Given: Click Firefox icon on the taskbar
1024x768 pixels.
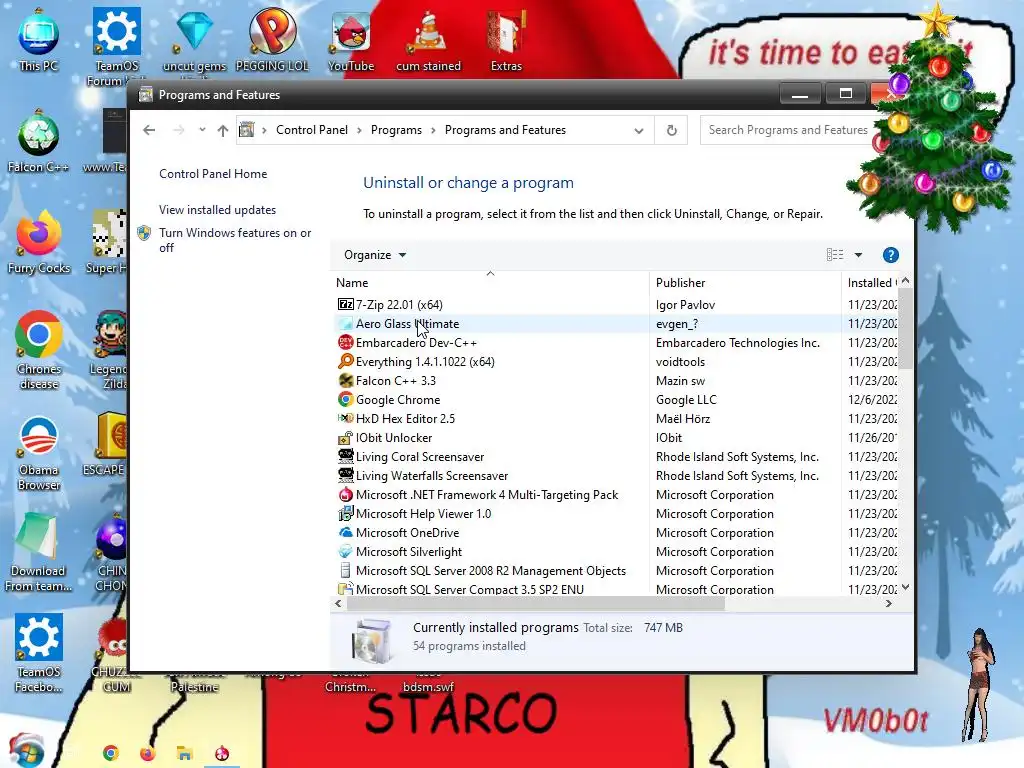Looking at the screenshot, I should click(x=148, y=753).
